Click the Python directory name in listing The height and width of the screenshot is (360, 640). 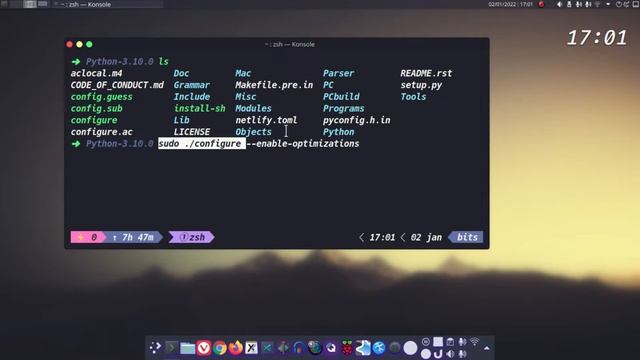(338, 132)
